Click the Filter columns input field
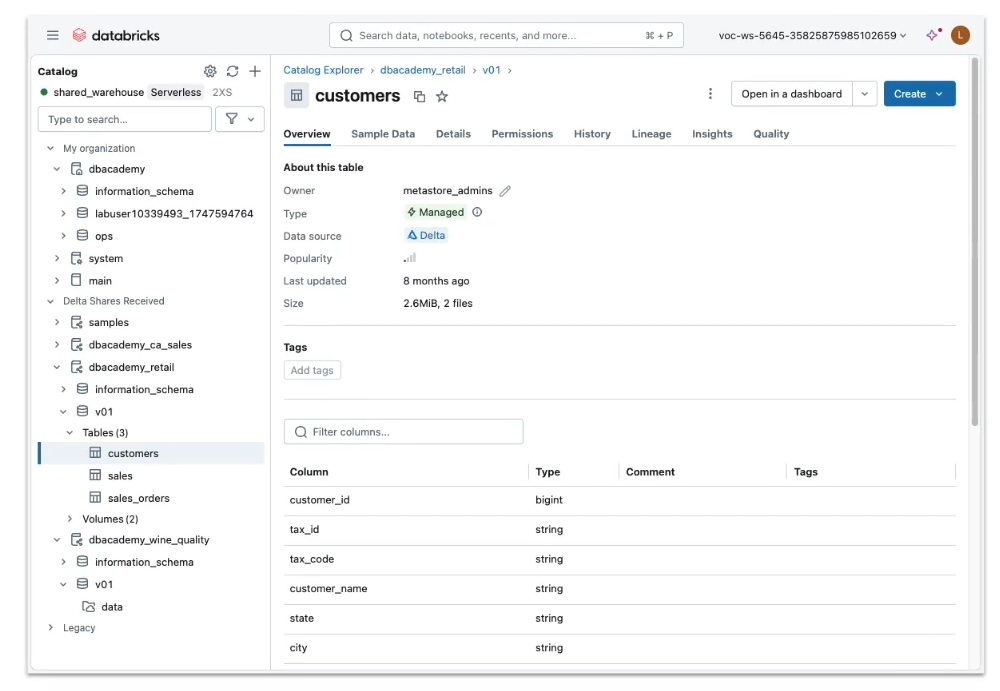 404,432
